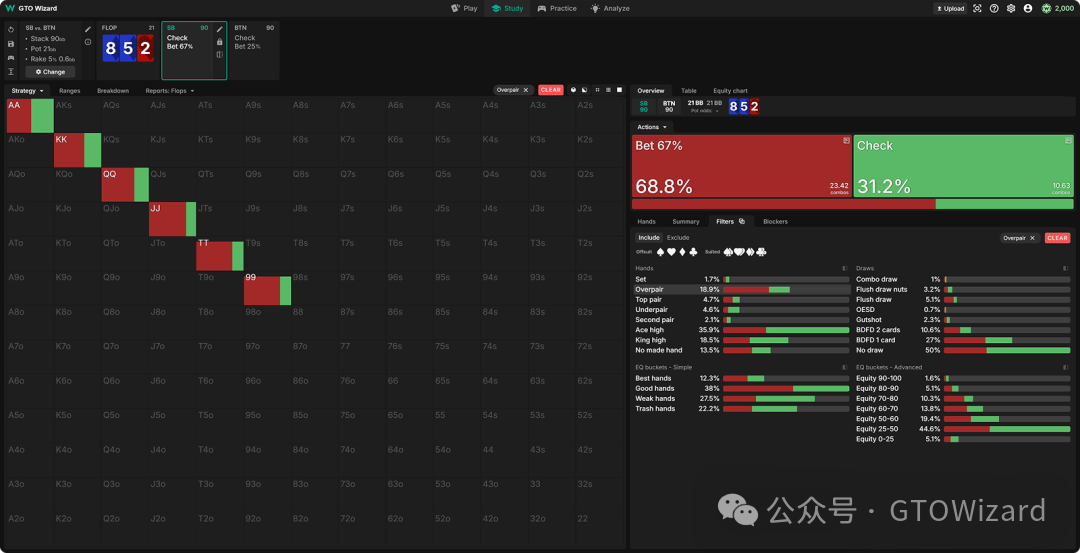Viewport: 1080px width, 553px height.
Task: Click the reset arrow icon in left sidebar
Action: click(10, 30)
